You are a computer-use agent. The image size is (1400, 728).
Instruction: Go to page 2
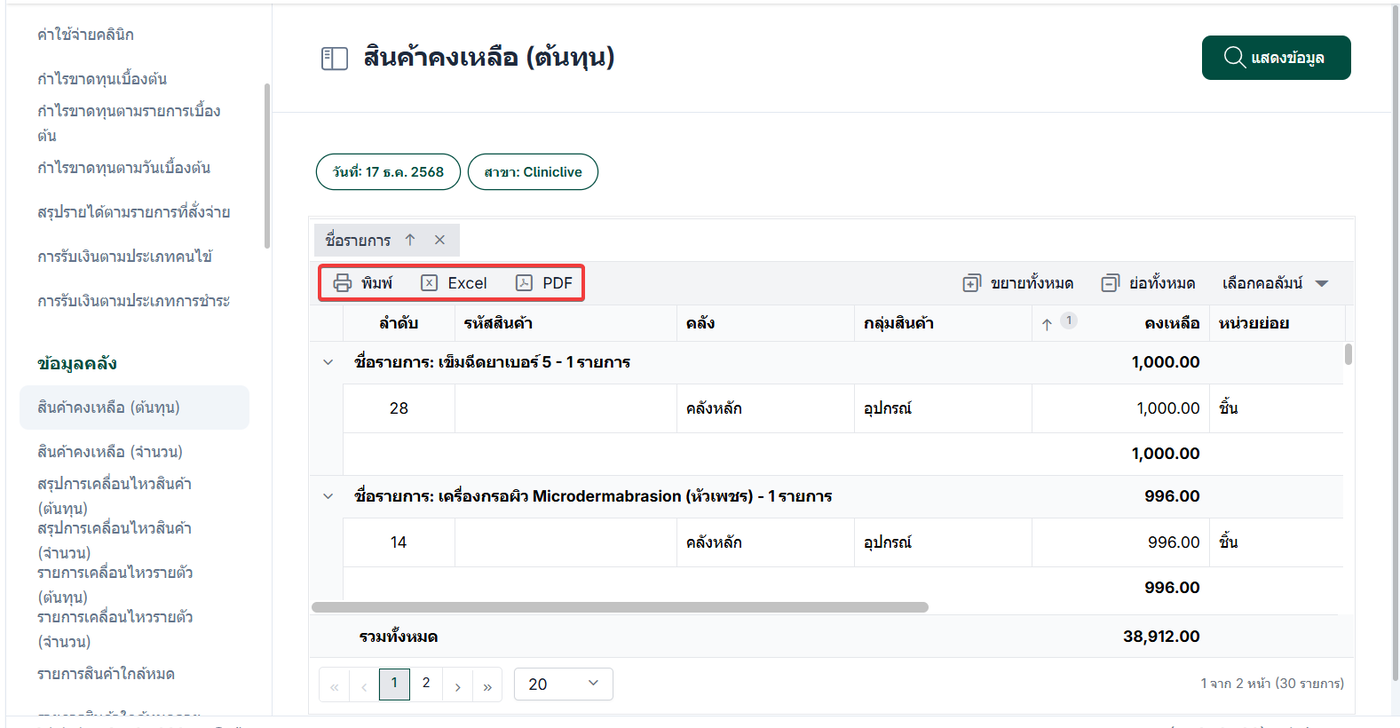[x=426, y=683]
